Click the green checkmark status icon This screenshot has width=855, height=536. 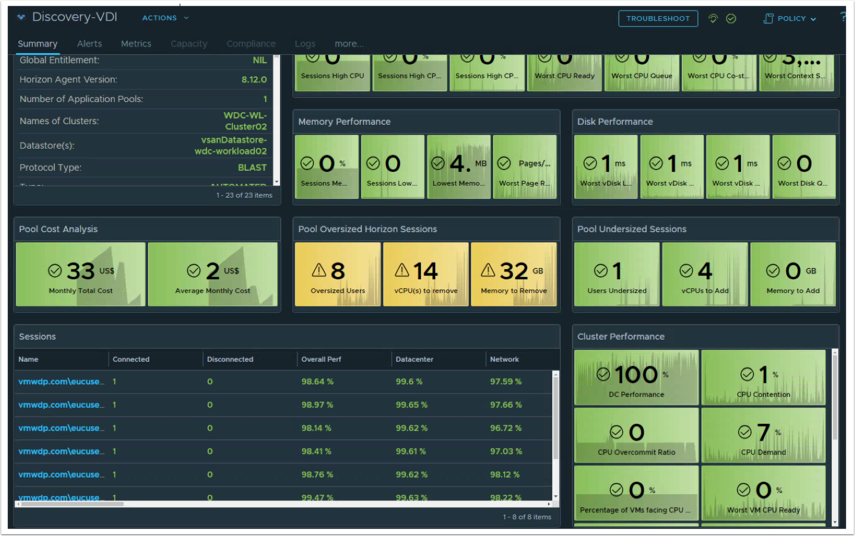(x=731, y=18)
